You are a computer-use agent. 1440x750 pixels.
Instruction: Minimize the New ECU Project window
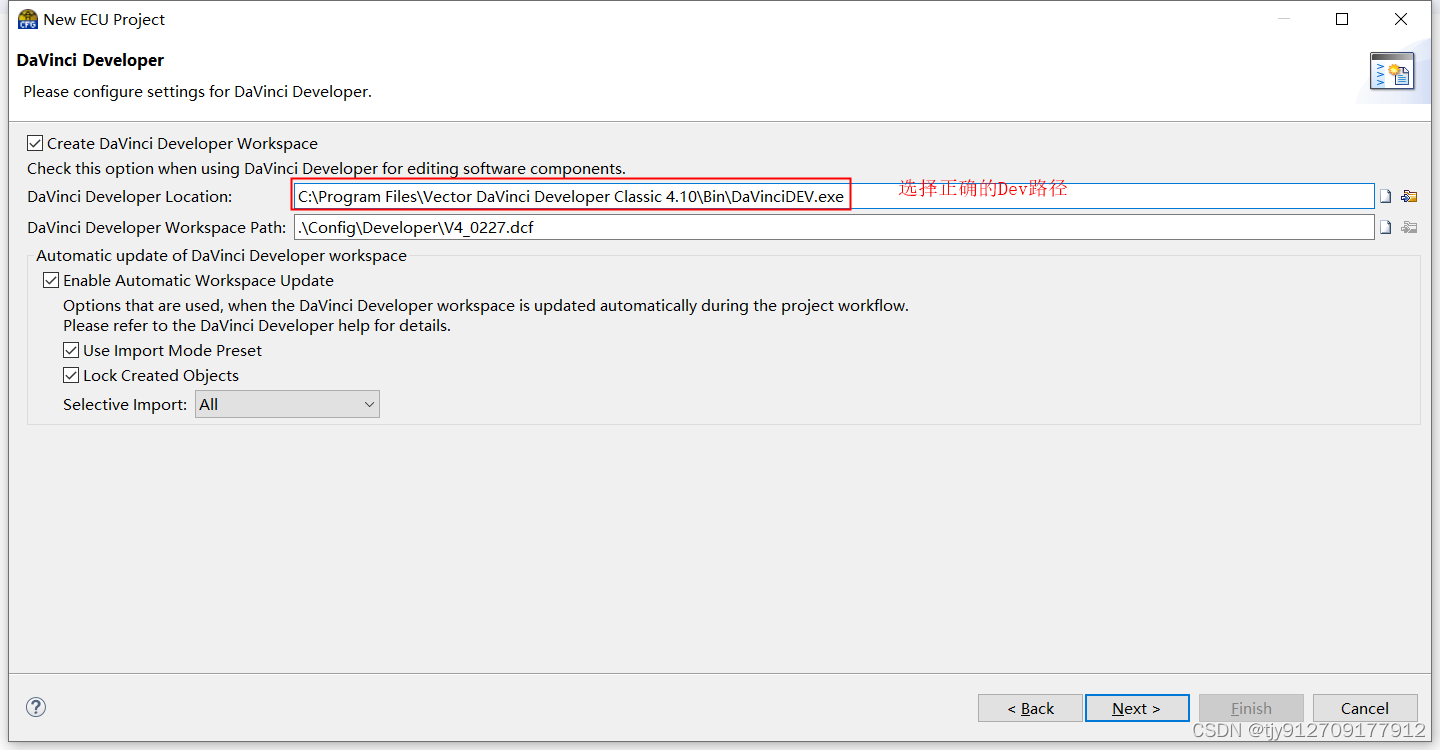coord(1284,19)
